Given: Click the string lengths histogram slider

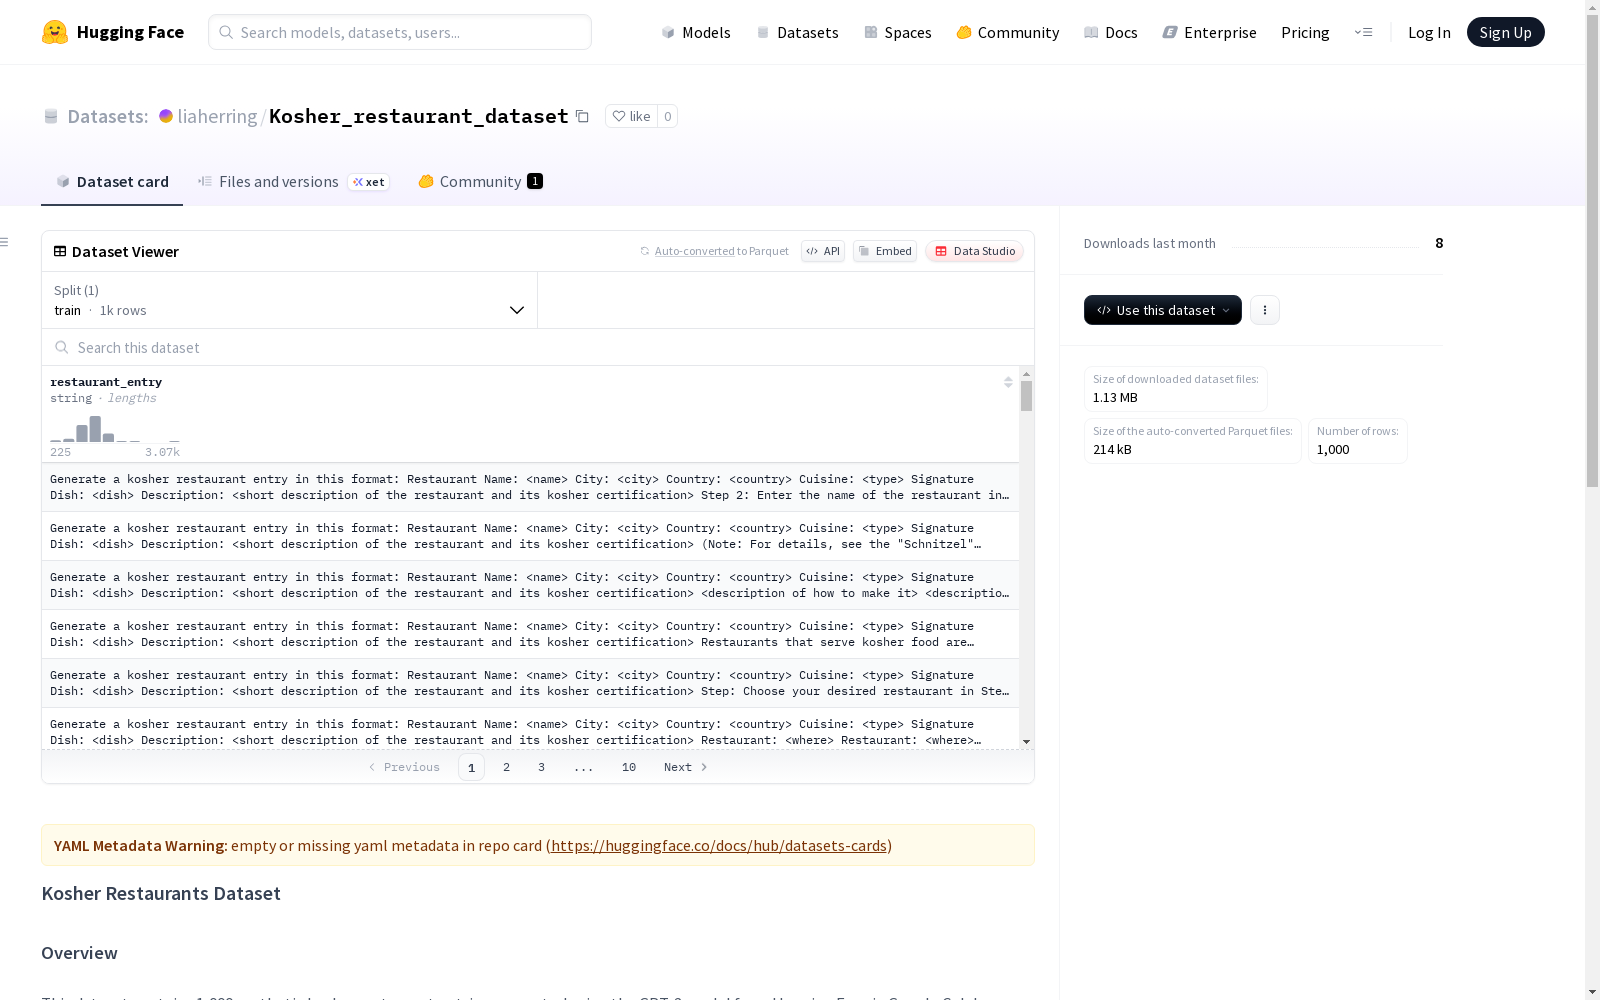Looking at the screenshot, I should [x=115, y=429].
